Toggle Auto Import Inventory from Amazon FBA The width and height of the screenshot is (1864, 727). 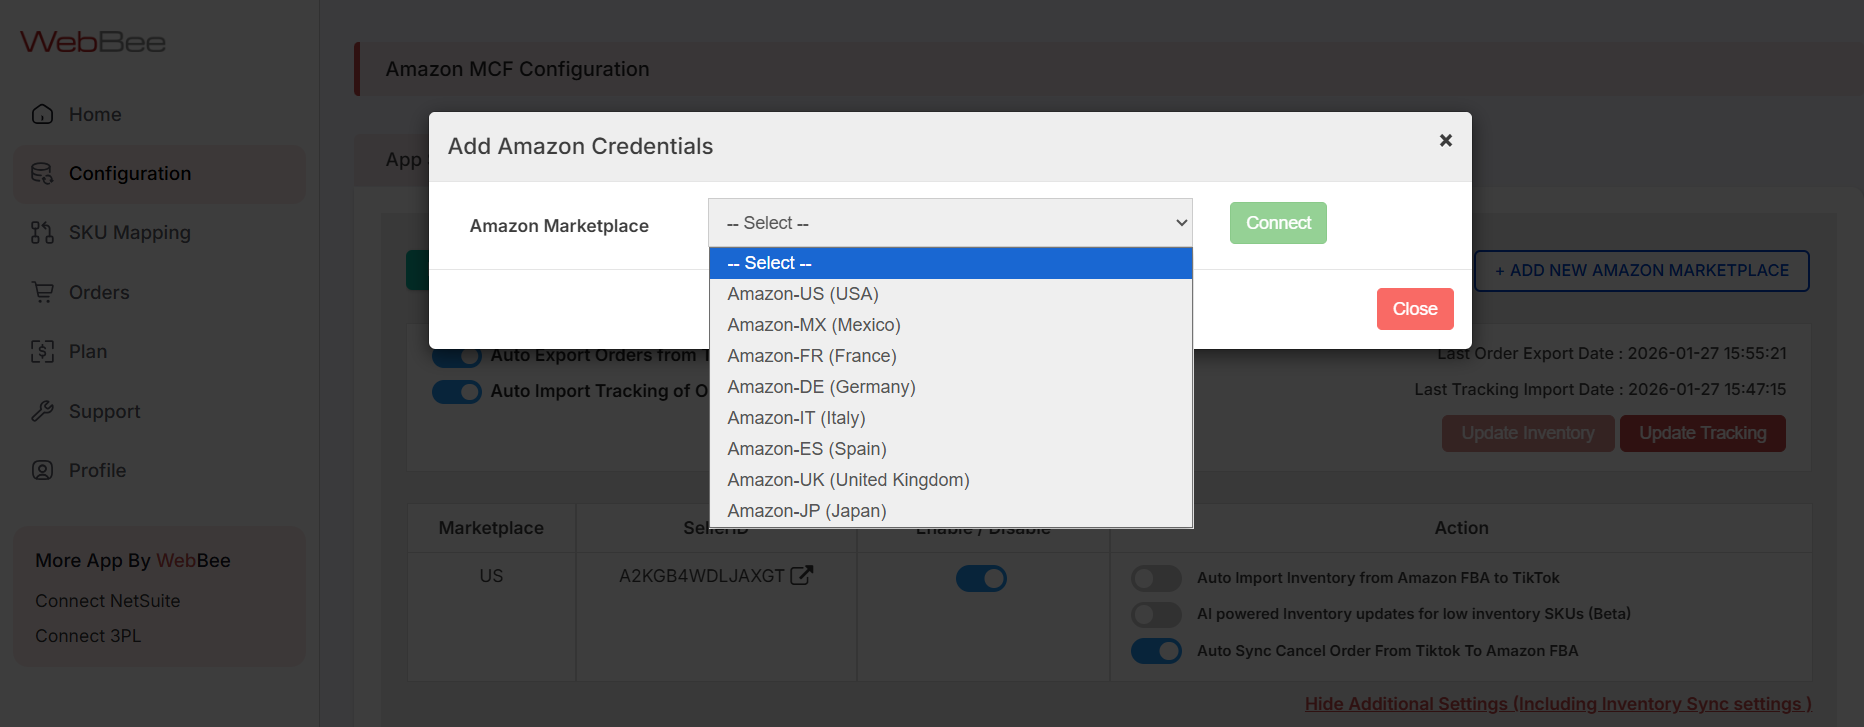(x=1156, y=578)
